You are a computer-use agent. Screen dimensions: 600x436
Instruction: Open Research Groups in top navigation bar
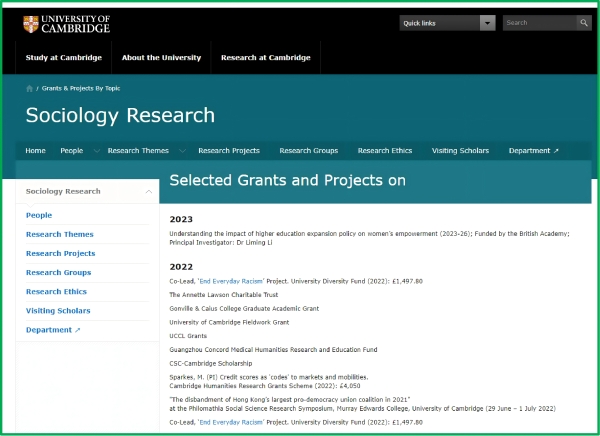point(309,151)
